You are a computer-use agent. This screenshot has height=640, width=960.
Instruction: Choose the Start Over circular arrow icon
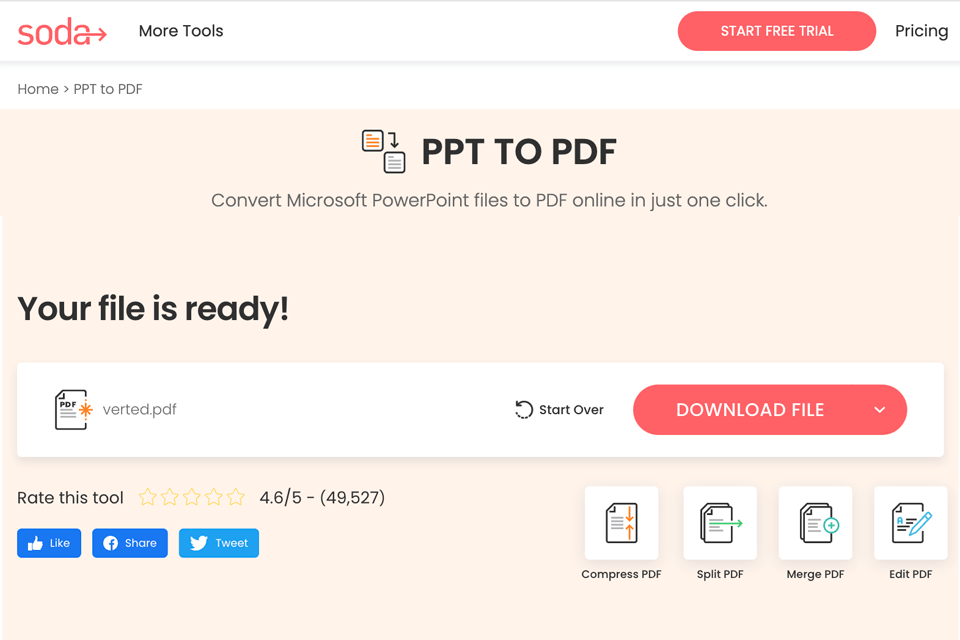coord(523,410)
